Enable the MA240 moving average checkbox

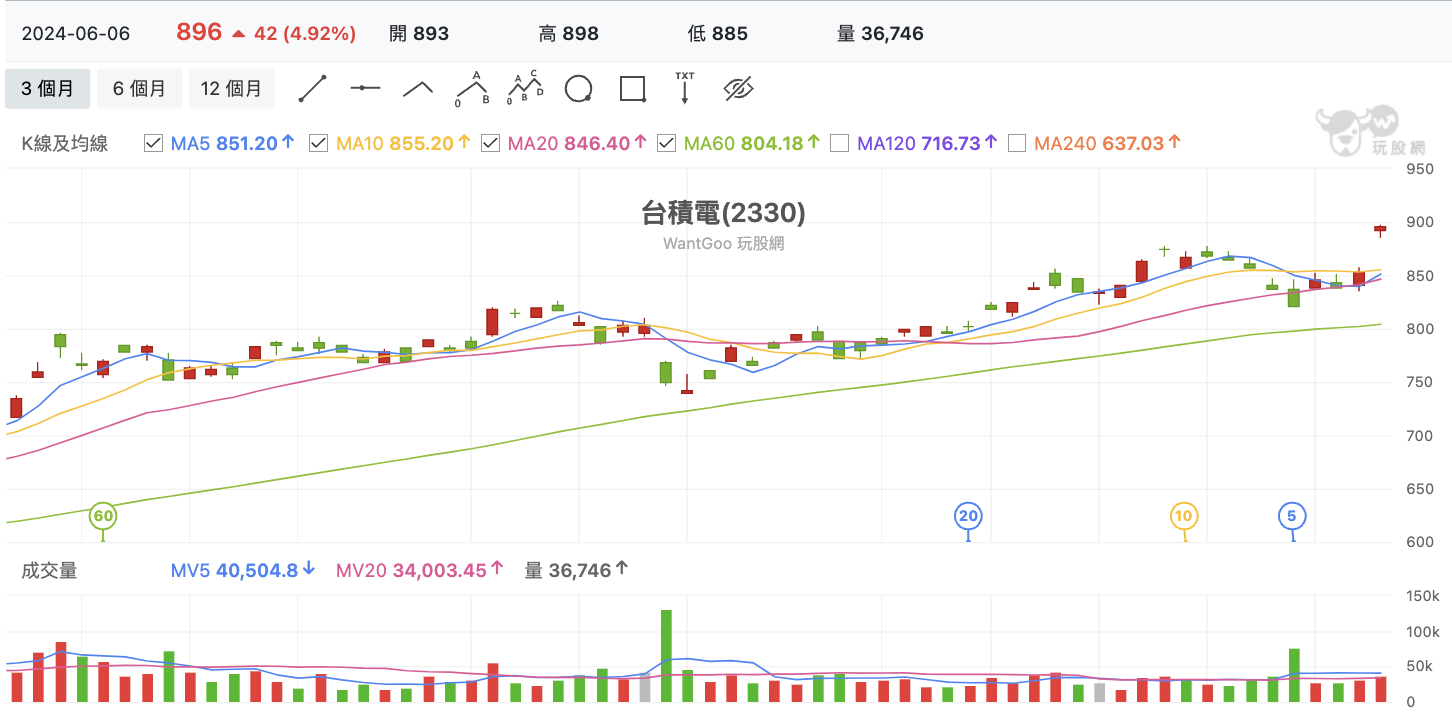pos(1017,143)
